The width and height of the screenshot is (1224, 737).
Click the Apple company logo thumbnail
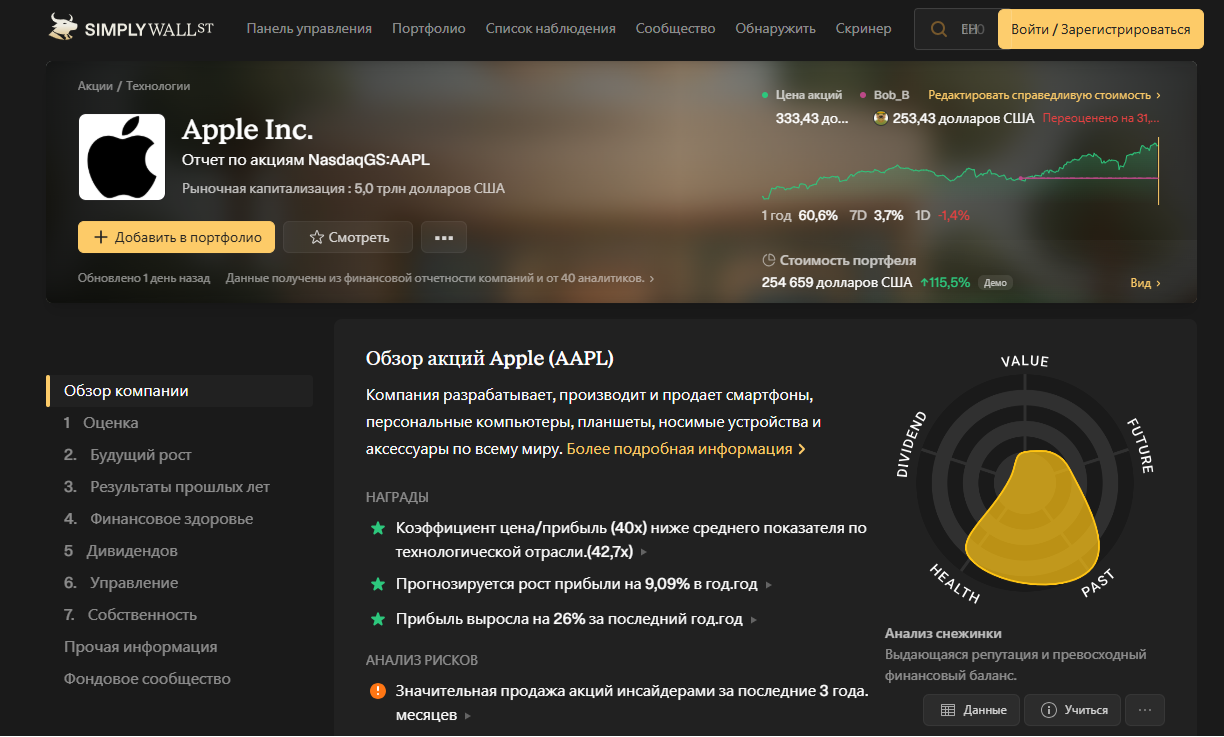tap(121, 157)
